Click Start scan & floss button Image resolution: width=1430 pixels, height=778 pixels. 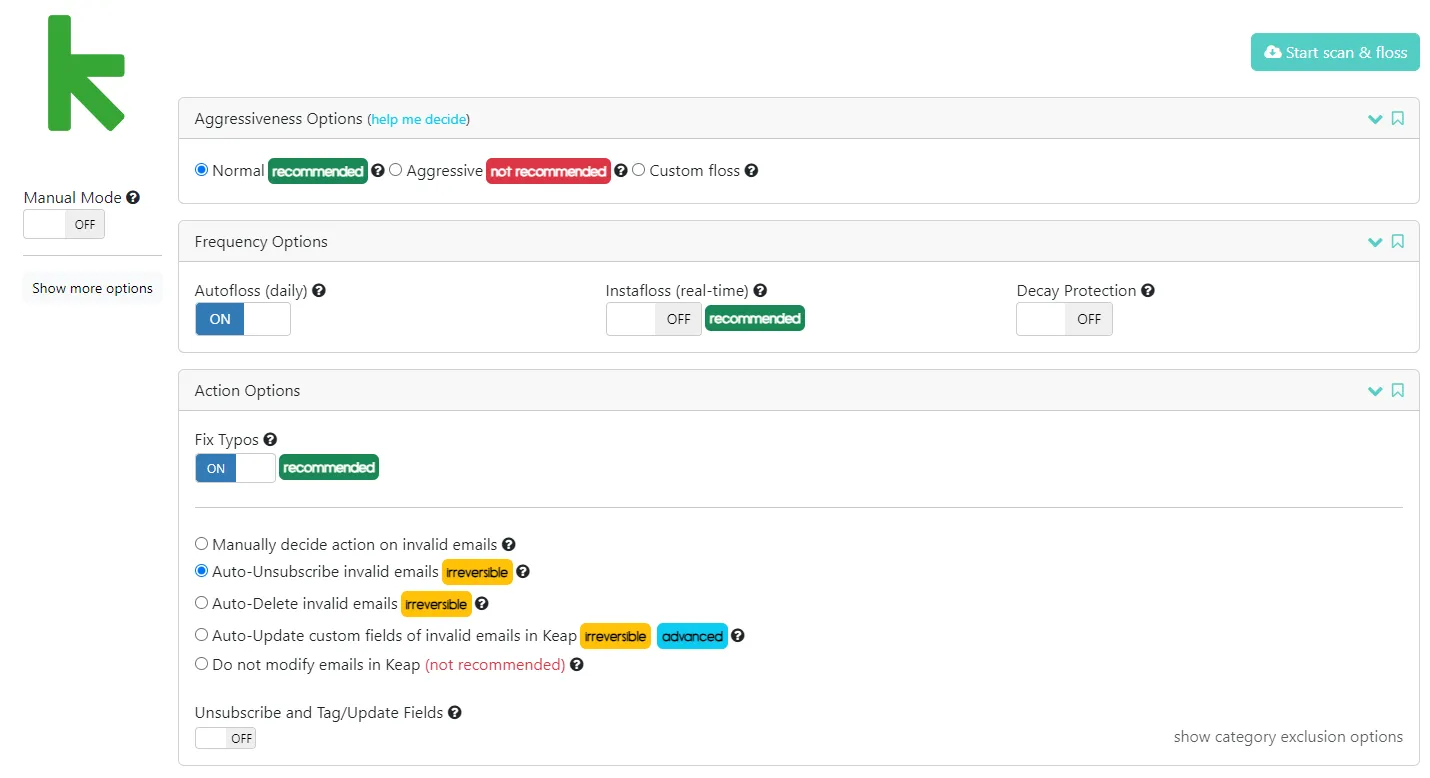click(x=1335, y=52)
